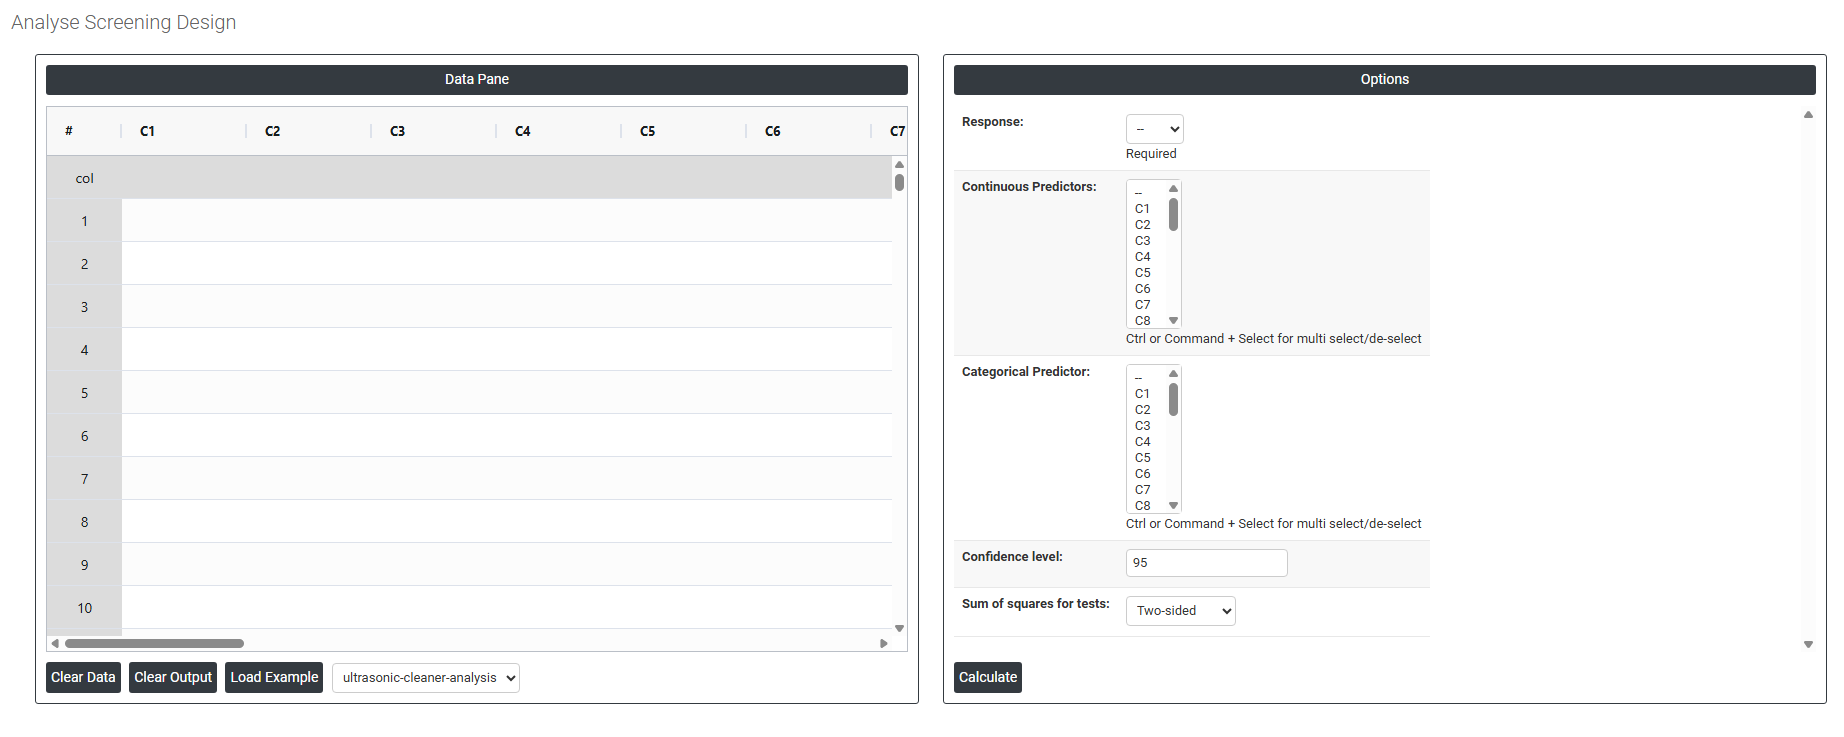
Task: Click the Options panel scroll up arrow
Action: (1808, 115)
